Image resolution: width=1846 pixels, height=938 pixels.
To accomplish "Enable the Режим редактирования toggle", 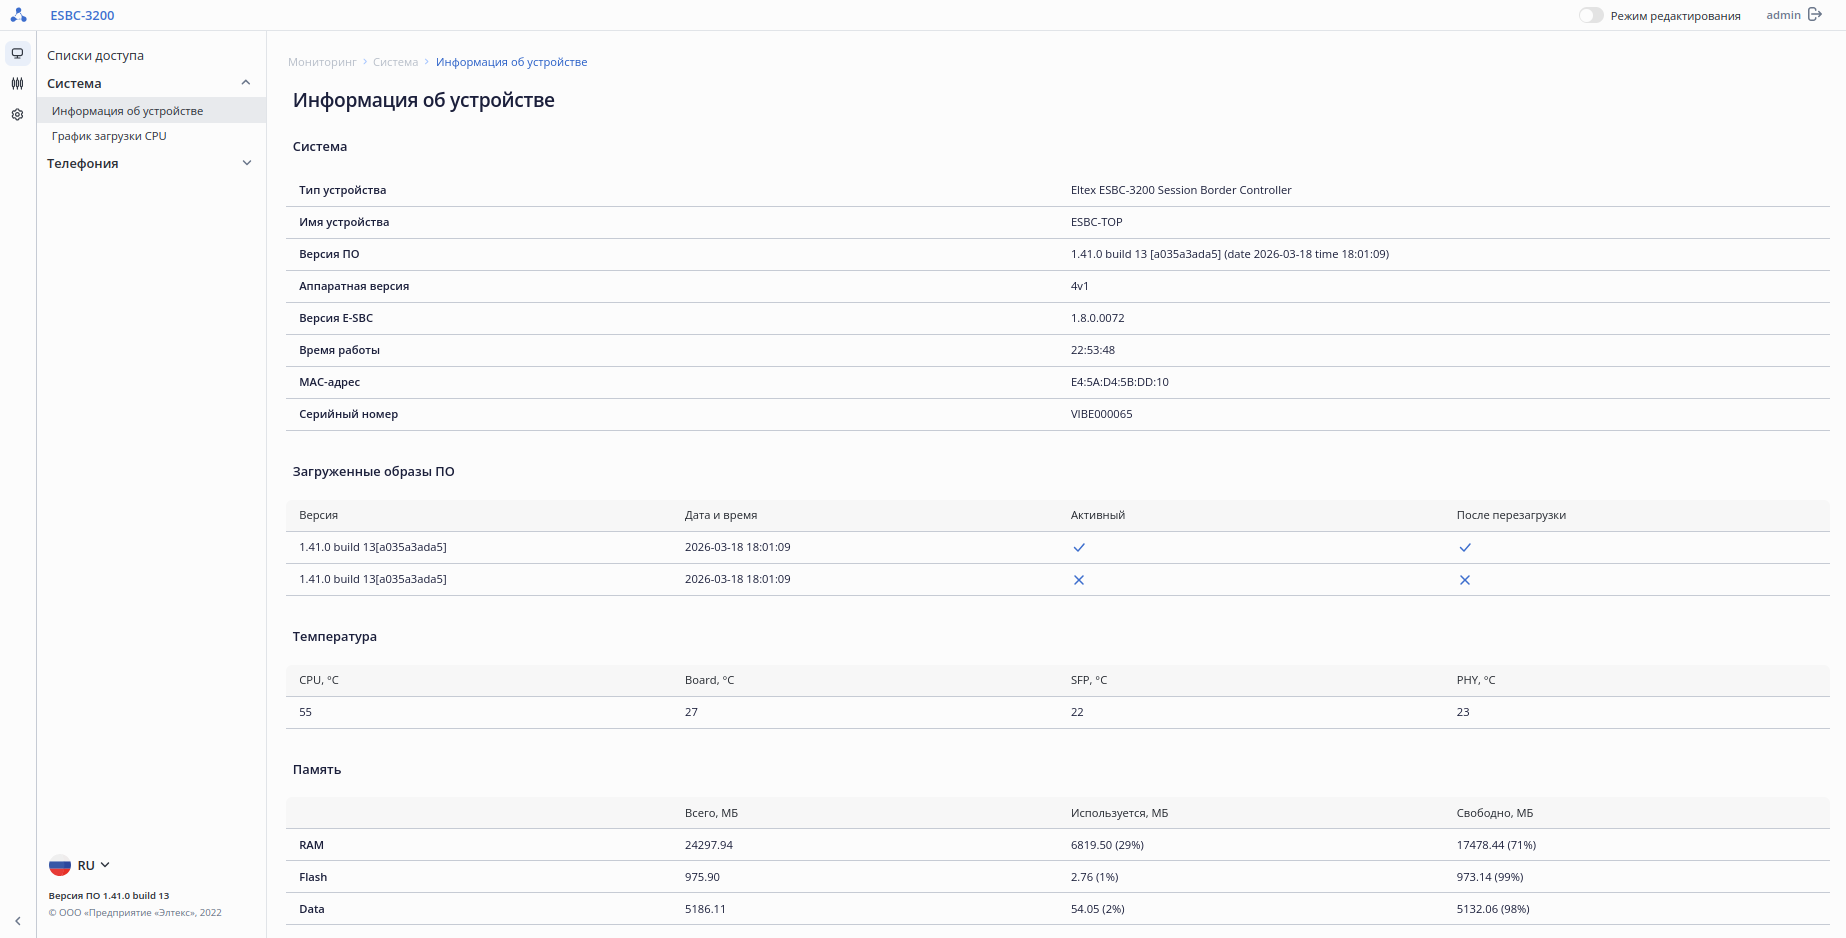I will [1591, 16].
